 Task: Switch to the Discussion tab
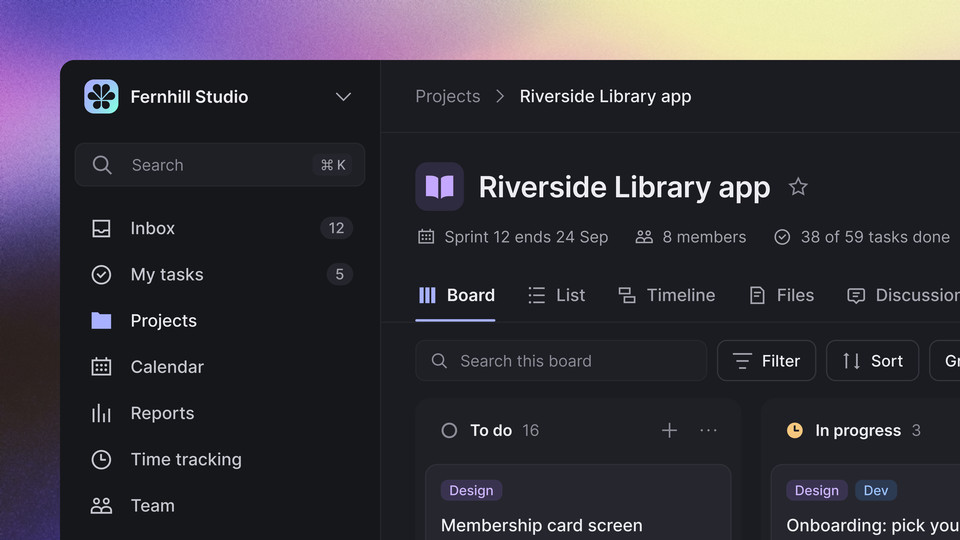(x=903, y=296)
